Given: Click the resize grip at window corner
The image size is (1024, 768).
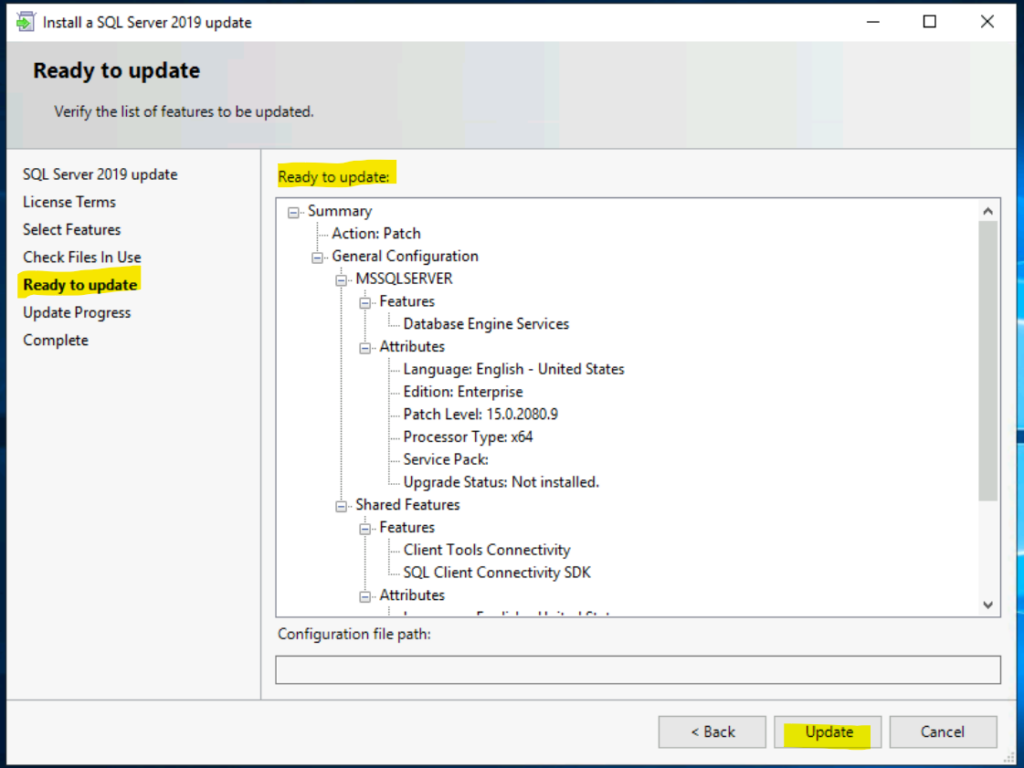Looking at the screenshot, I should point(1008,756).
